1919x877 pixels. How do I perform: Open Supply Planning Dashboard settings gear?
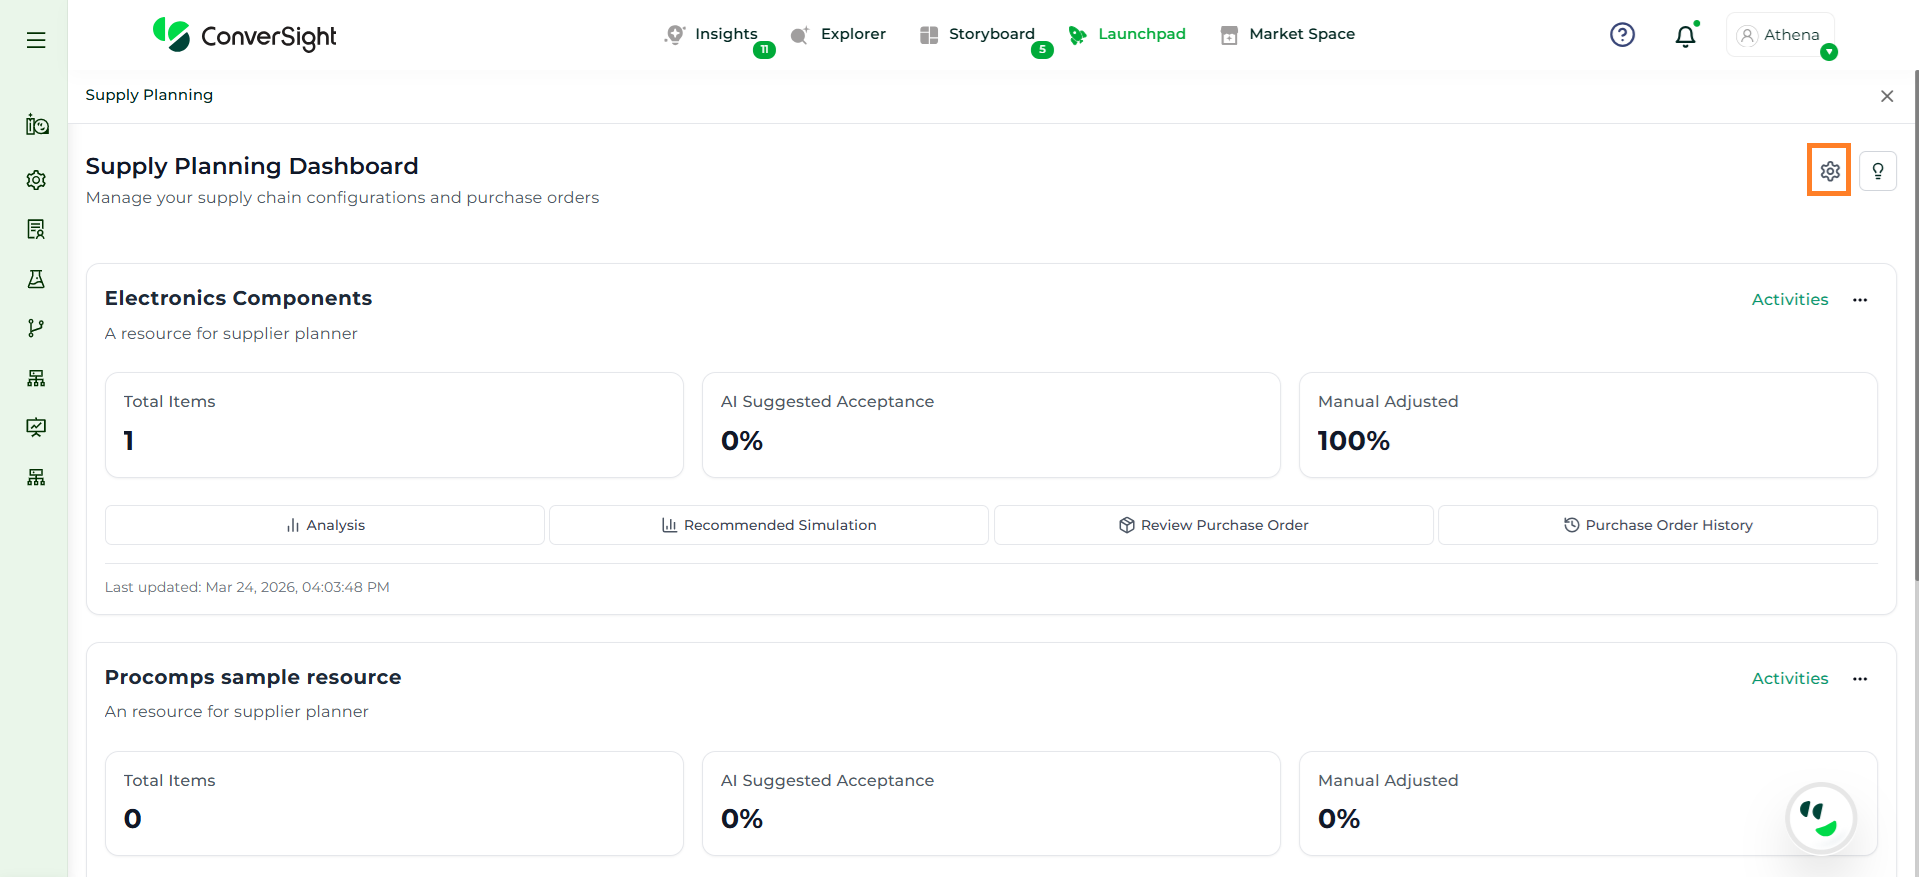[x=1829, y=171]
